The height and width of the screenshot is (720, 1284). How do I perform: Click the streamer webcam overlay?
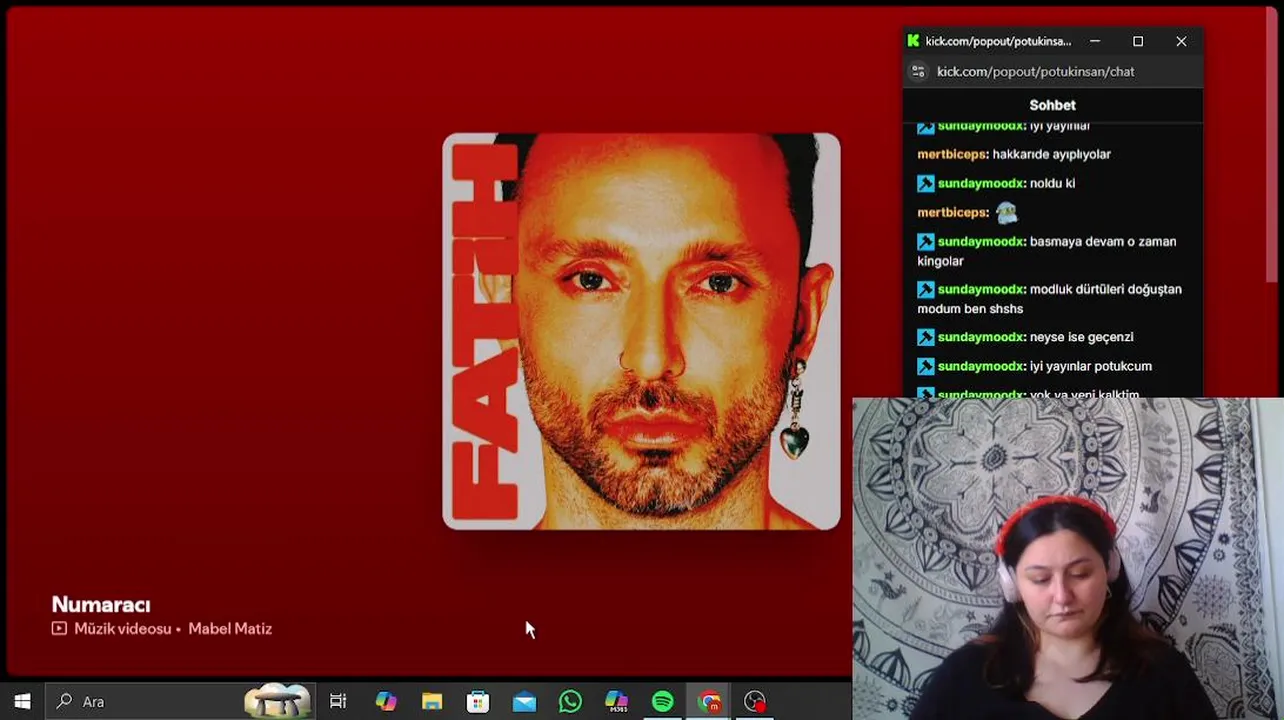(x=1068, y=559)
